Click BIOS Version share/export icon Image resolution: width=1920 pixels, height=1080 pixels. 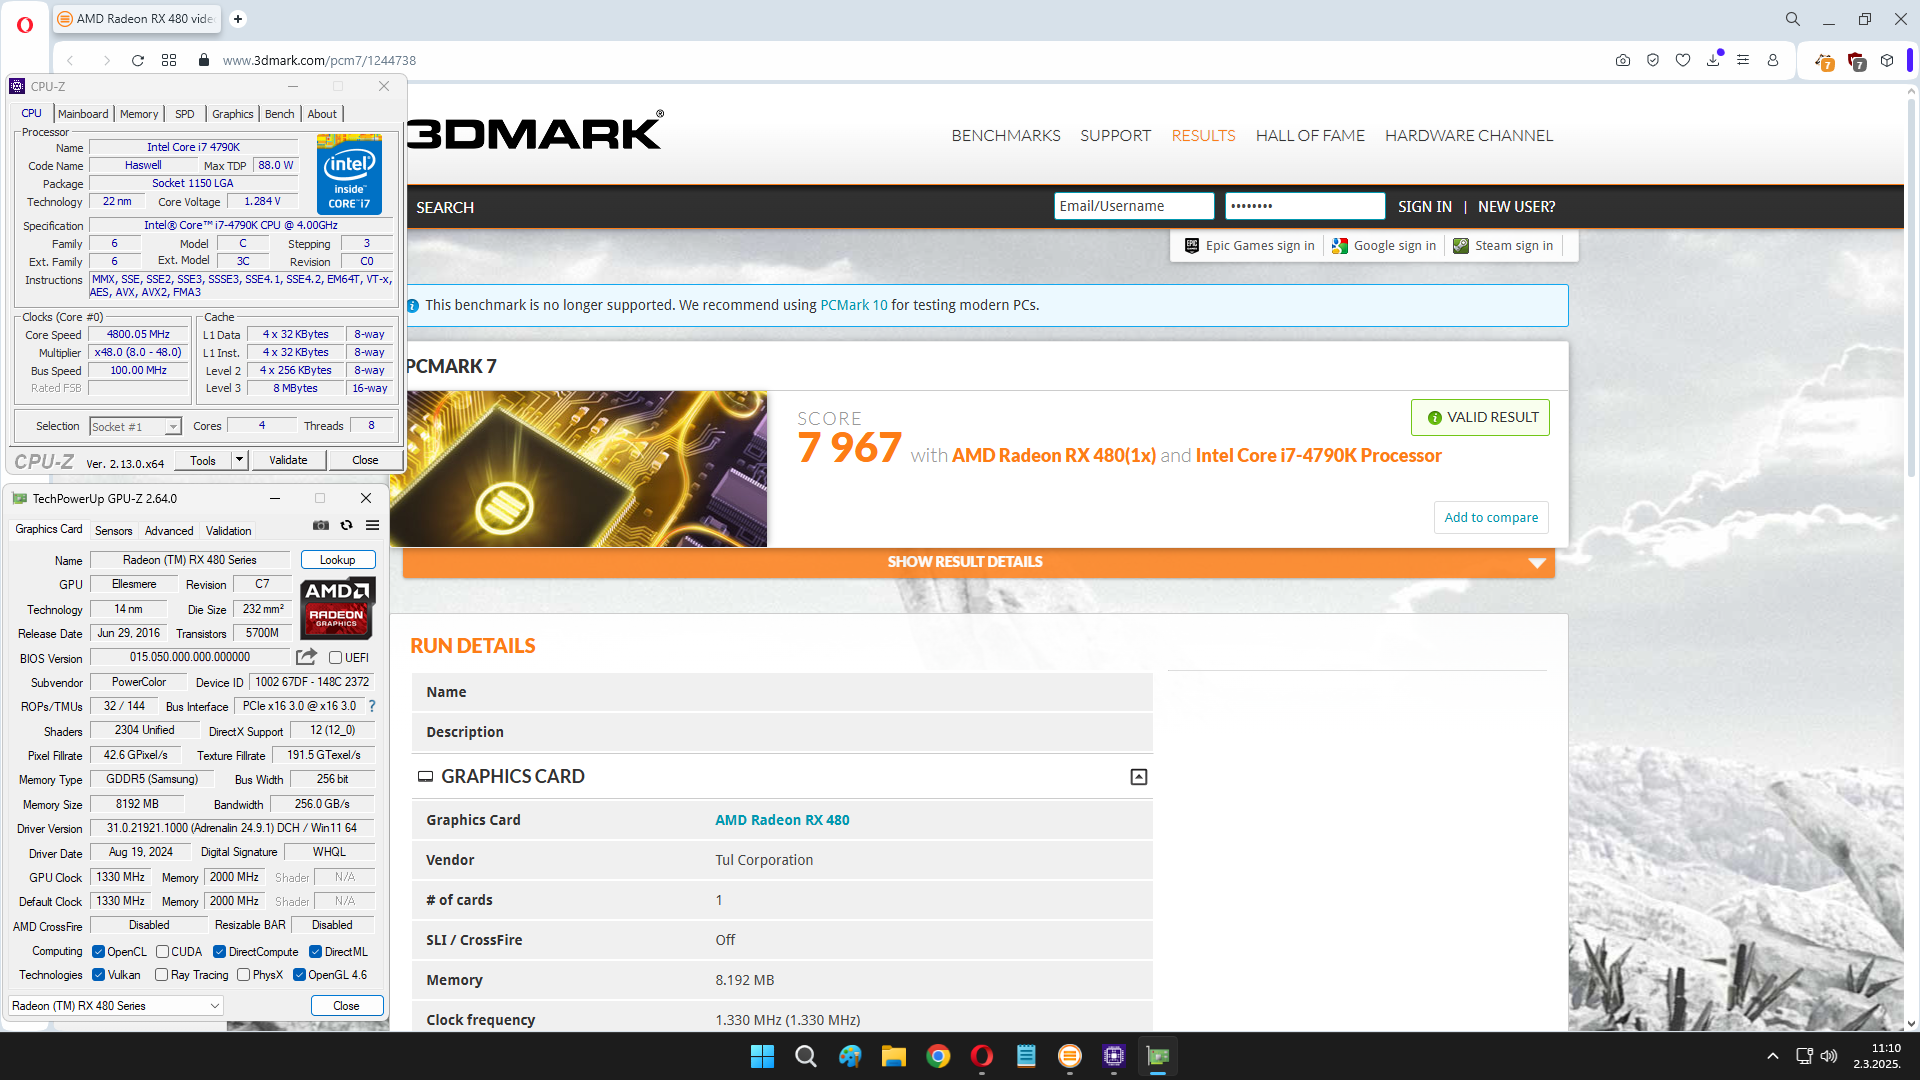(x=306, y=657)
